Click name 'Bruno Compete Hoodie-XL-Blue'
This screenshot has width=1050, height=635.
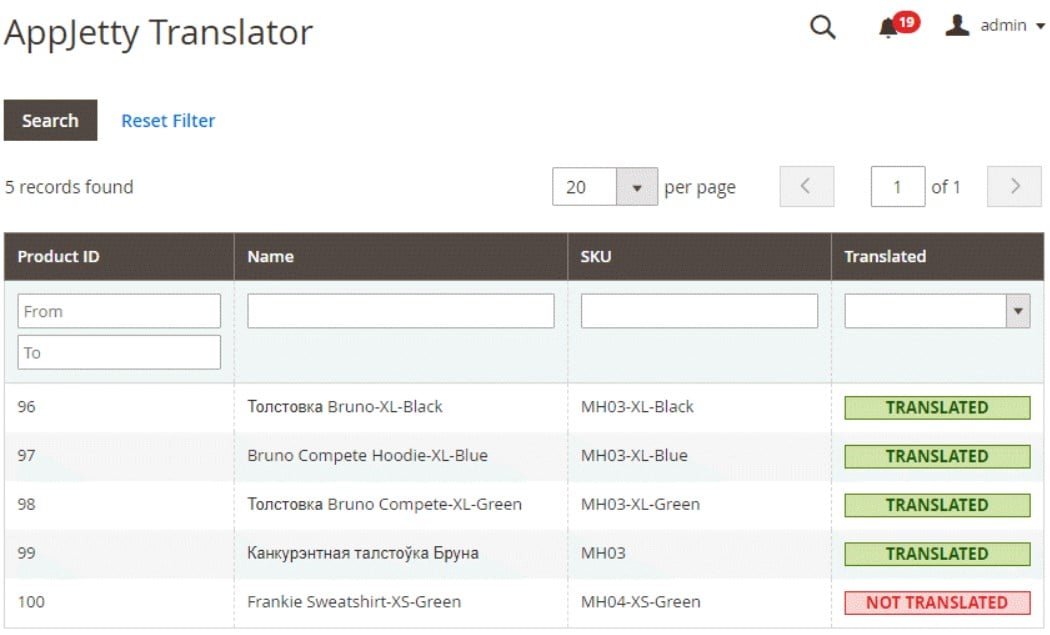coord(367,455)
